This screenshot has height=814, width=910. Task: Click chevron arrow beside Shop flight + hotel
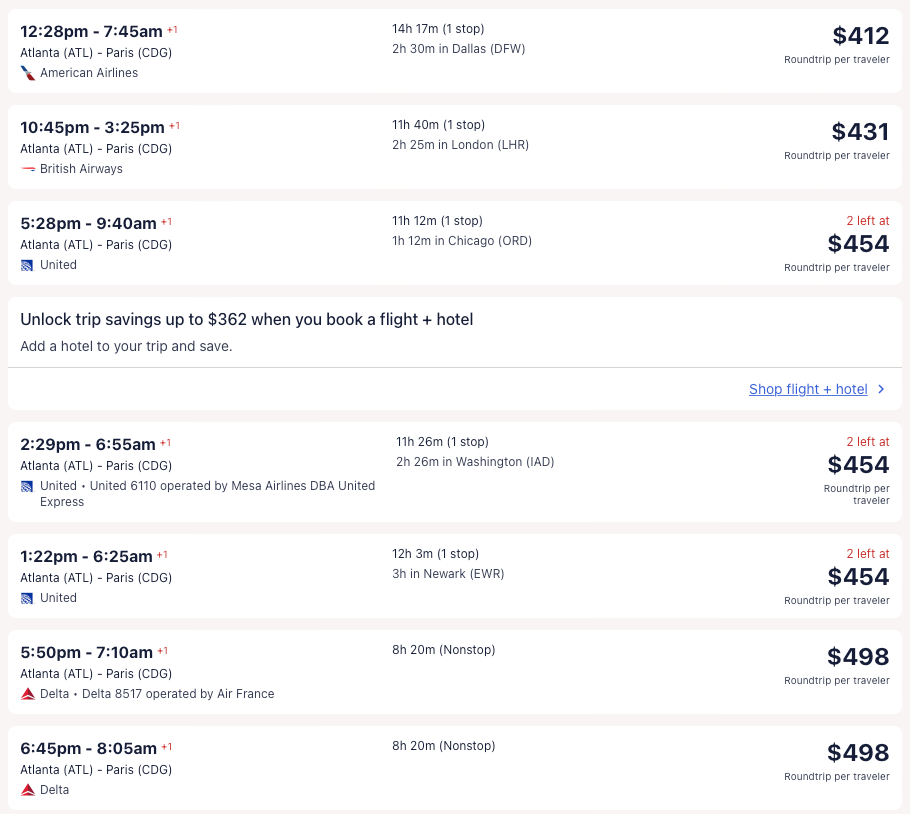(x=881, y=389)
